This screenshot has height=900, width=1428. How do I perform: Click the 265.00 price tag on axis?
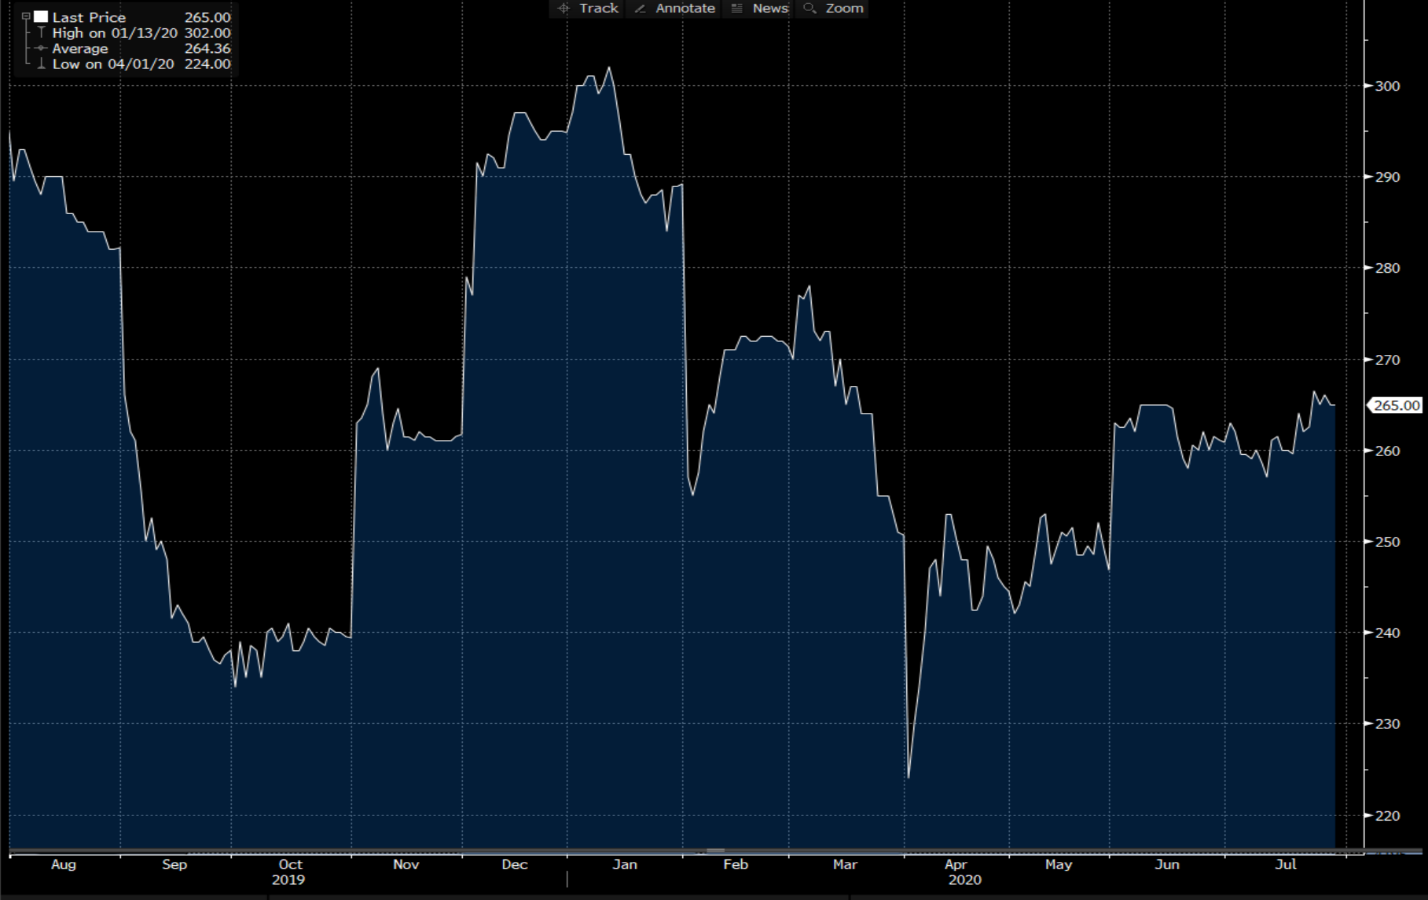(1396, 405)
